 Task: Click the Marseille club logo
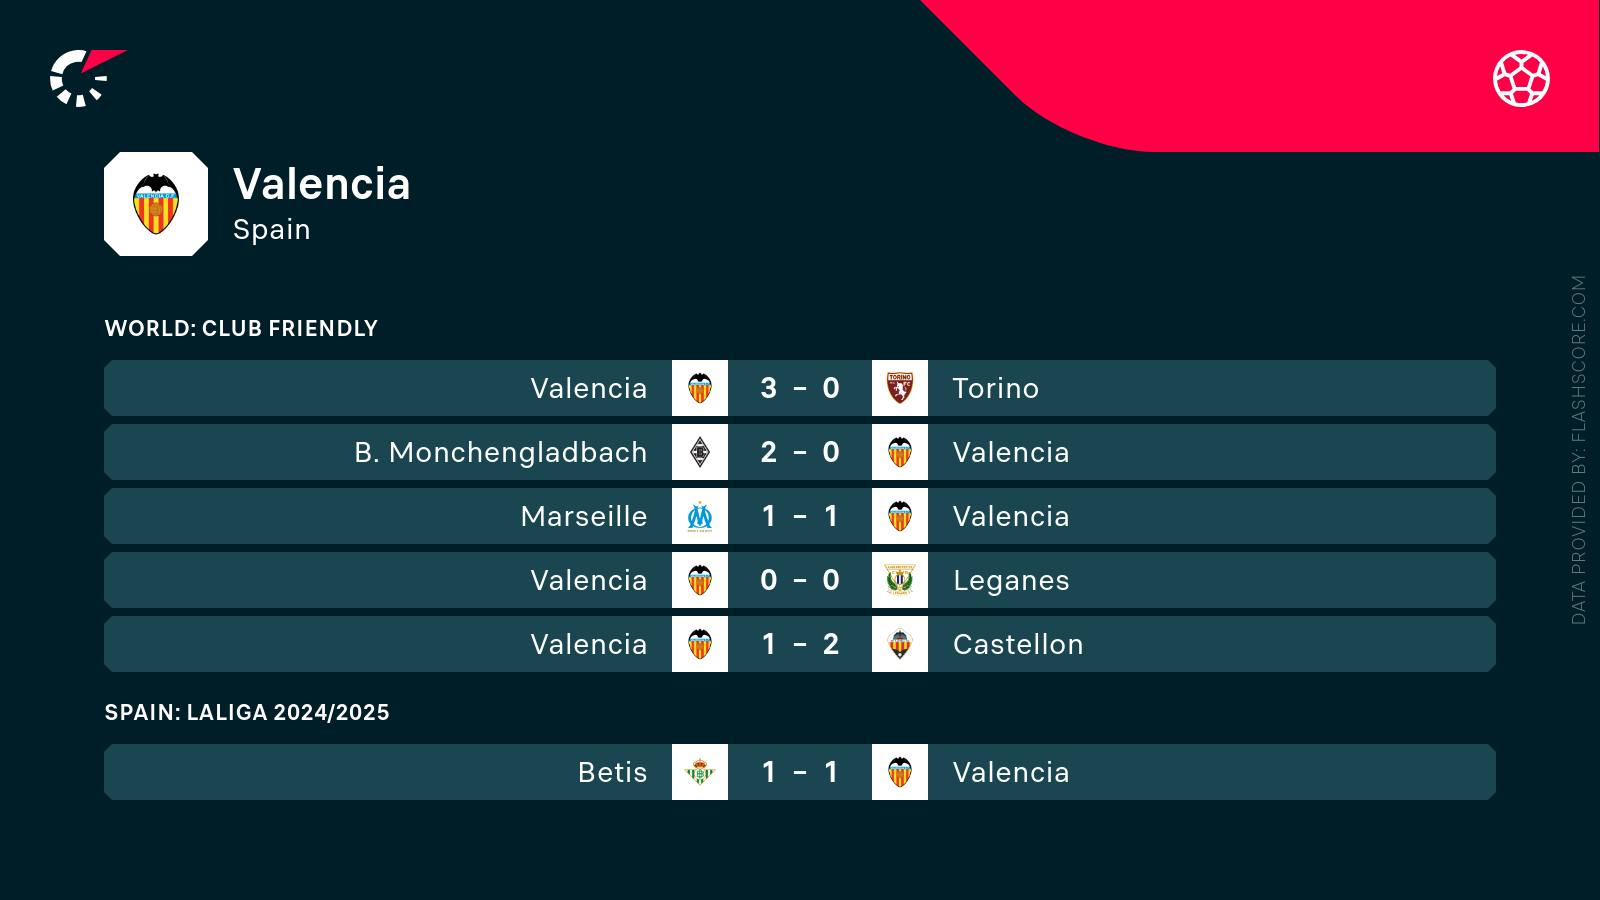(x=700, y=516)
